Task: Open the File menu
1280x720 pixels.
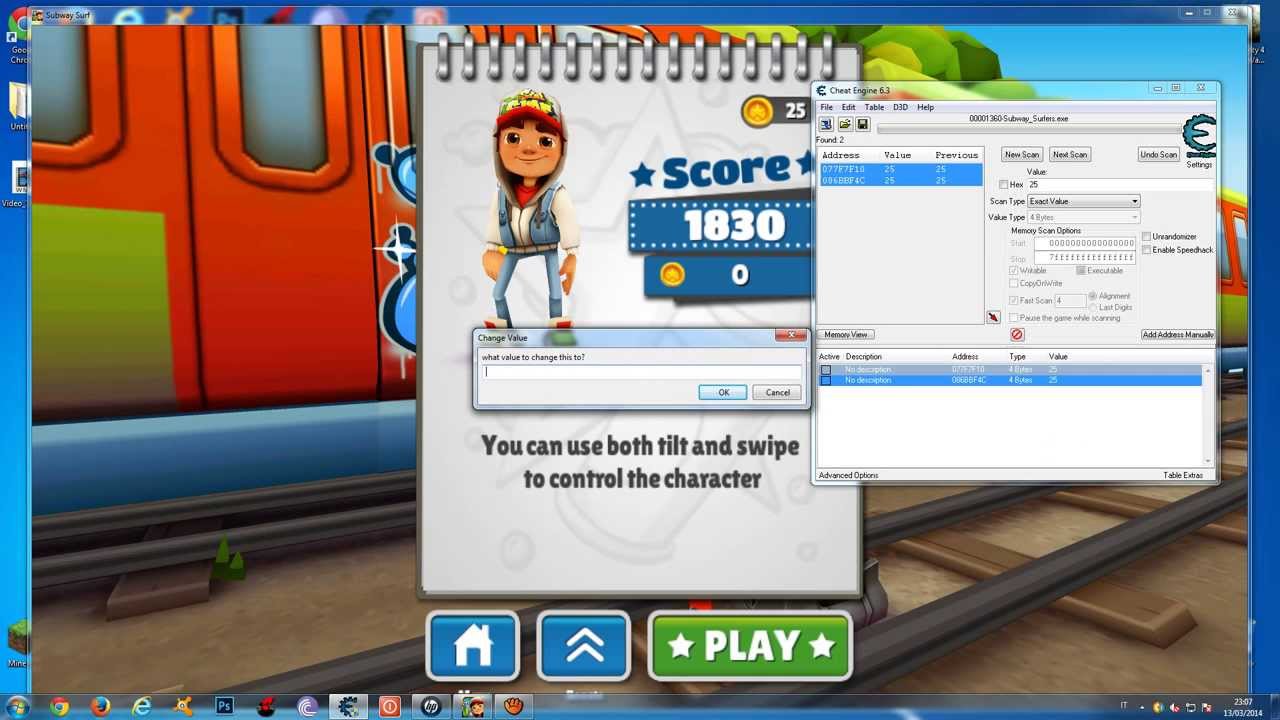Action: pyautogui.click(x=826, y=107)
